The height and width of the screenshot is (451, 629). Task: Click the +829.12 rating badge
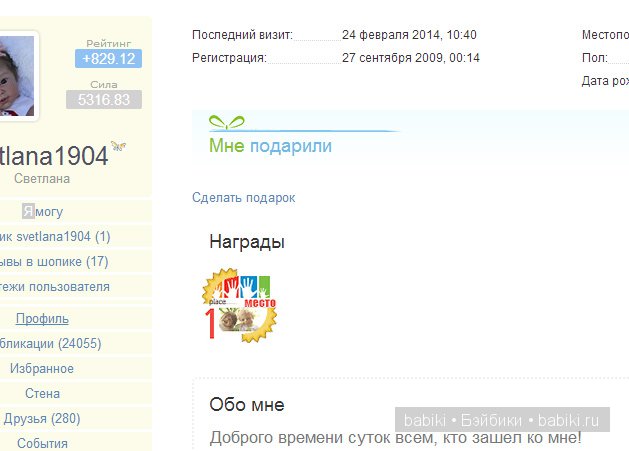click(x=108, y=59)
